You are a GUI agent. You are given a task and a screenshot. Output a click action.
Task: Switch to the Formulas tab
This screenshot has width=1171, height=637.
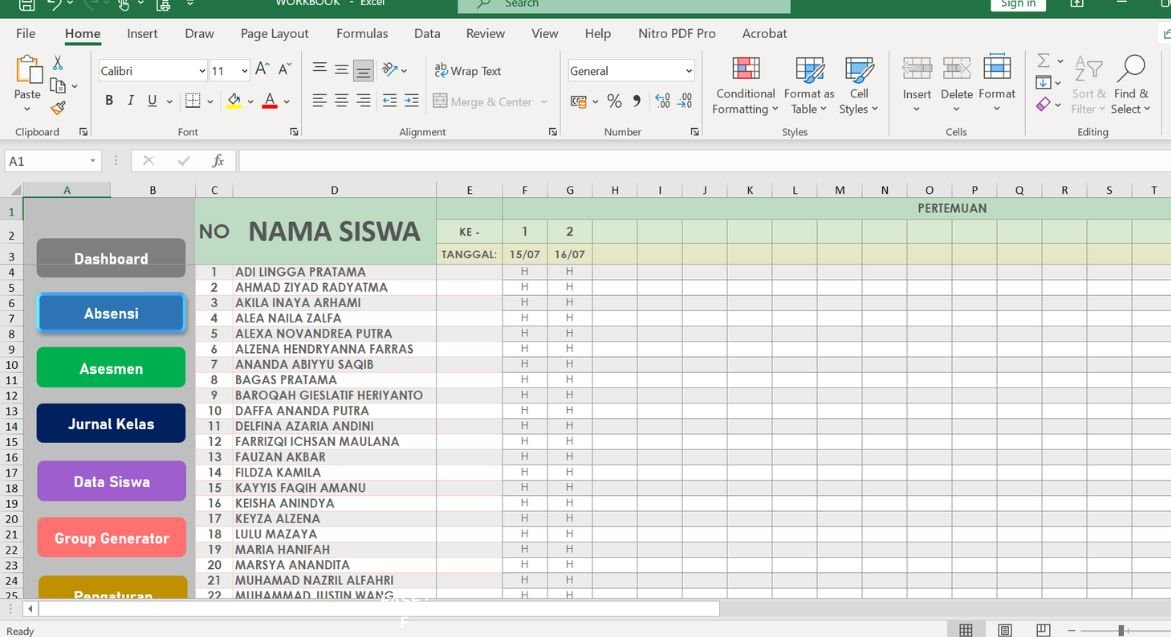click(362, 34)
